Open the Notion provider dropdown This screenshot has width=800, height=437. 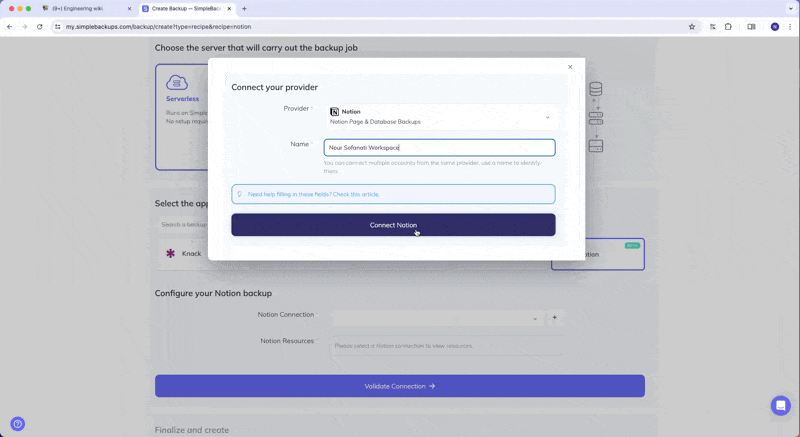[442, 117]
